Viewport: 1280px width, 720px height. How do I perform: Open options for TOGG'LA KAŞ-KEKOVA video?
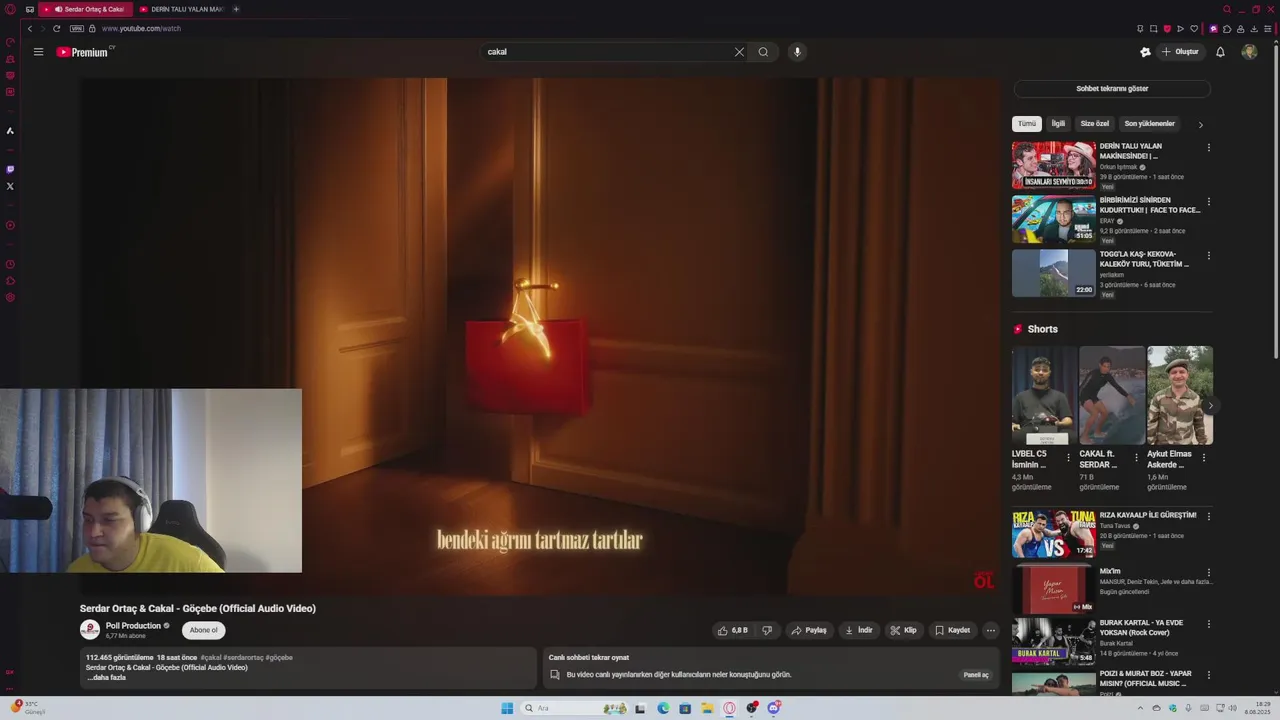coord(1208,255)
